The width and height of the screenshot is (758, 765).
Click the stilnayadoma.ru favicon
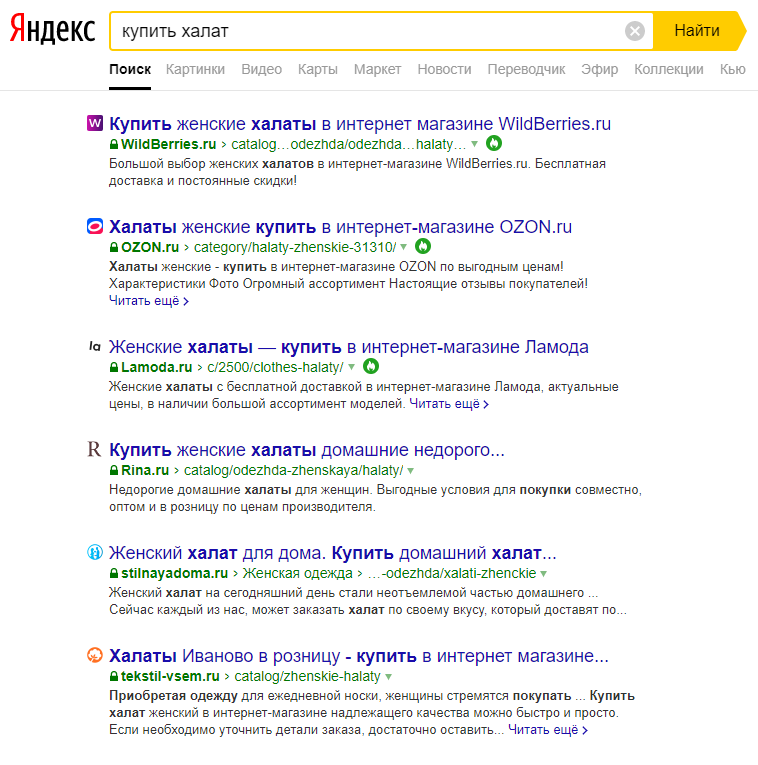[x=95, y=552]
